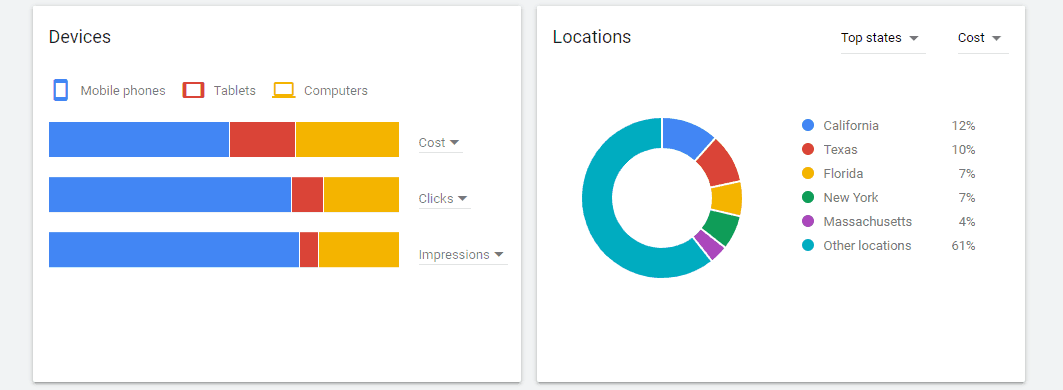The width and height of the screenshot is (1063, 390).
Task: Click the Texas legend label
Action: [x=840, y=149]
